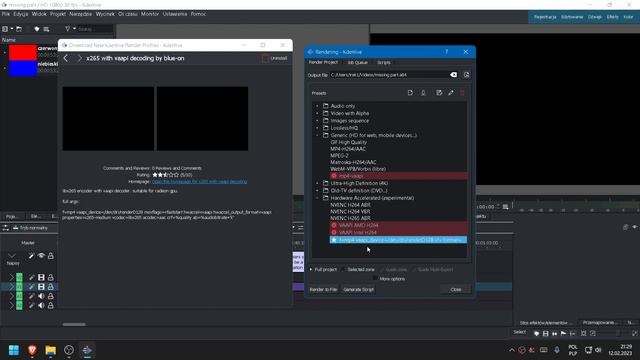Image resolution: width=640 pixels, height=360 pixels.
Task: Open the Tryb normalny timeline mode dropdown
Action: coord(30,228)
